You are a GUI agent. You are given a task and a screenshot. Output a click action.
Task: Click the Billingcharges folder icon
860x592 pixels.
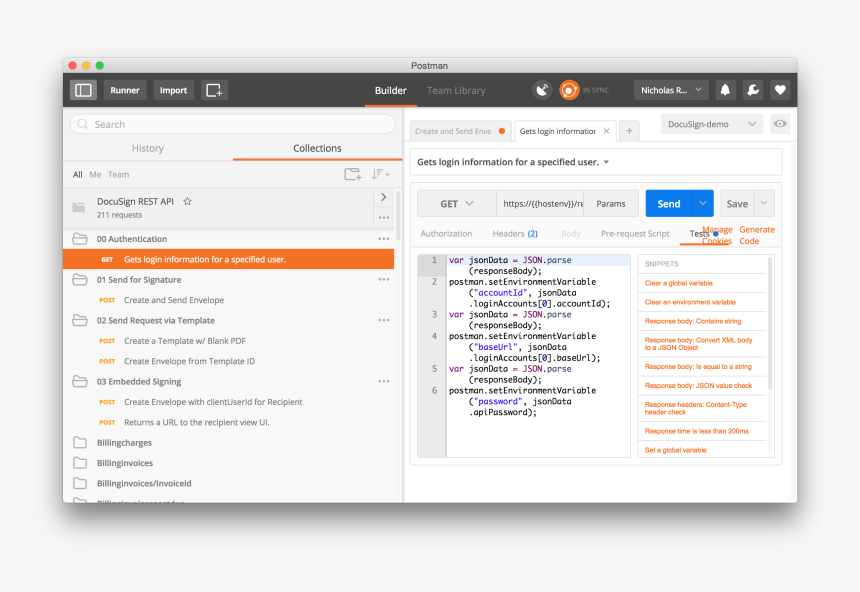point(80,442)
